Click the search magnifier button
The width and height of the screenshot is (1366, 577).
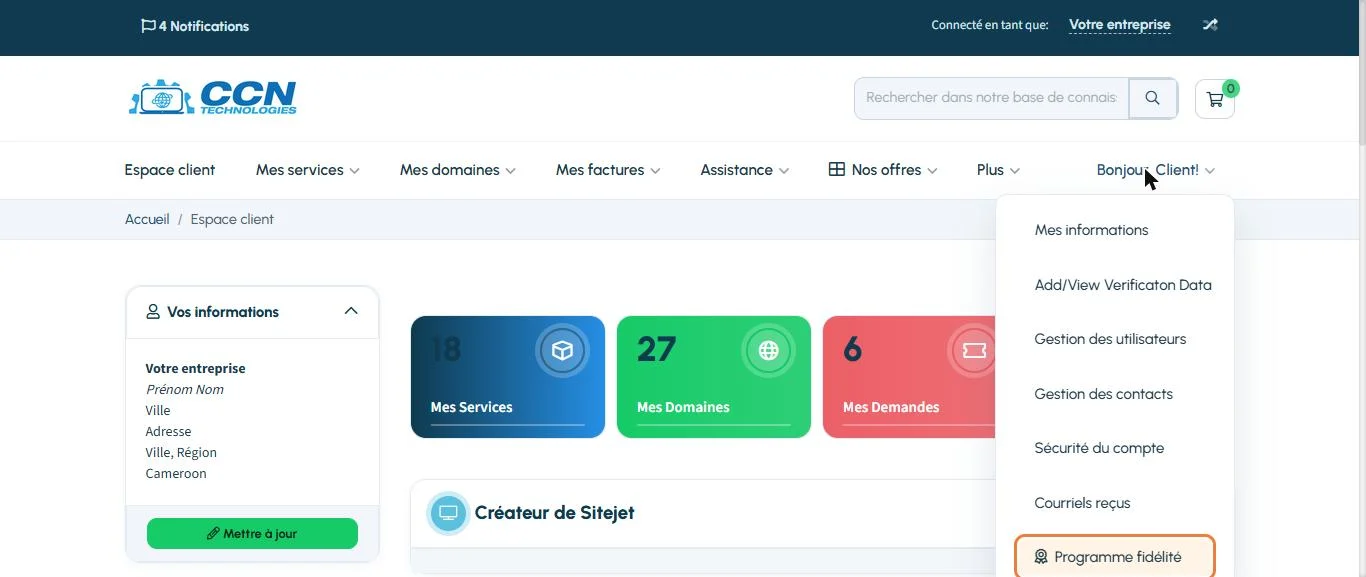1153,98
